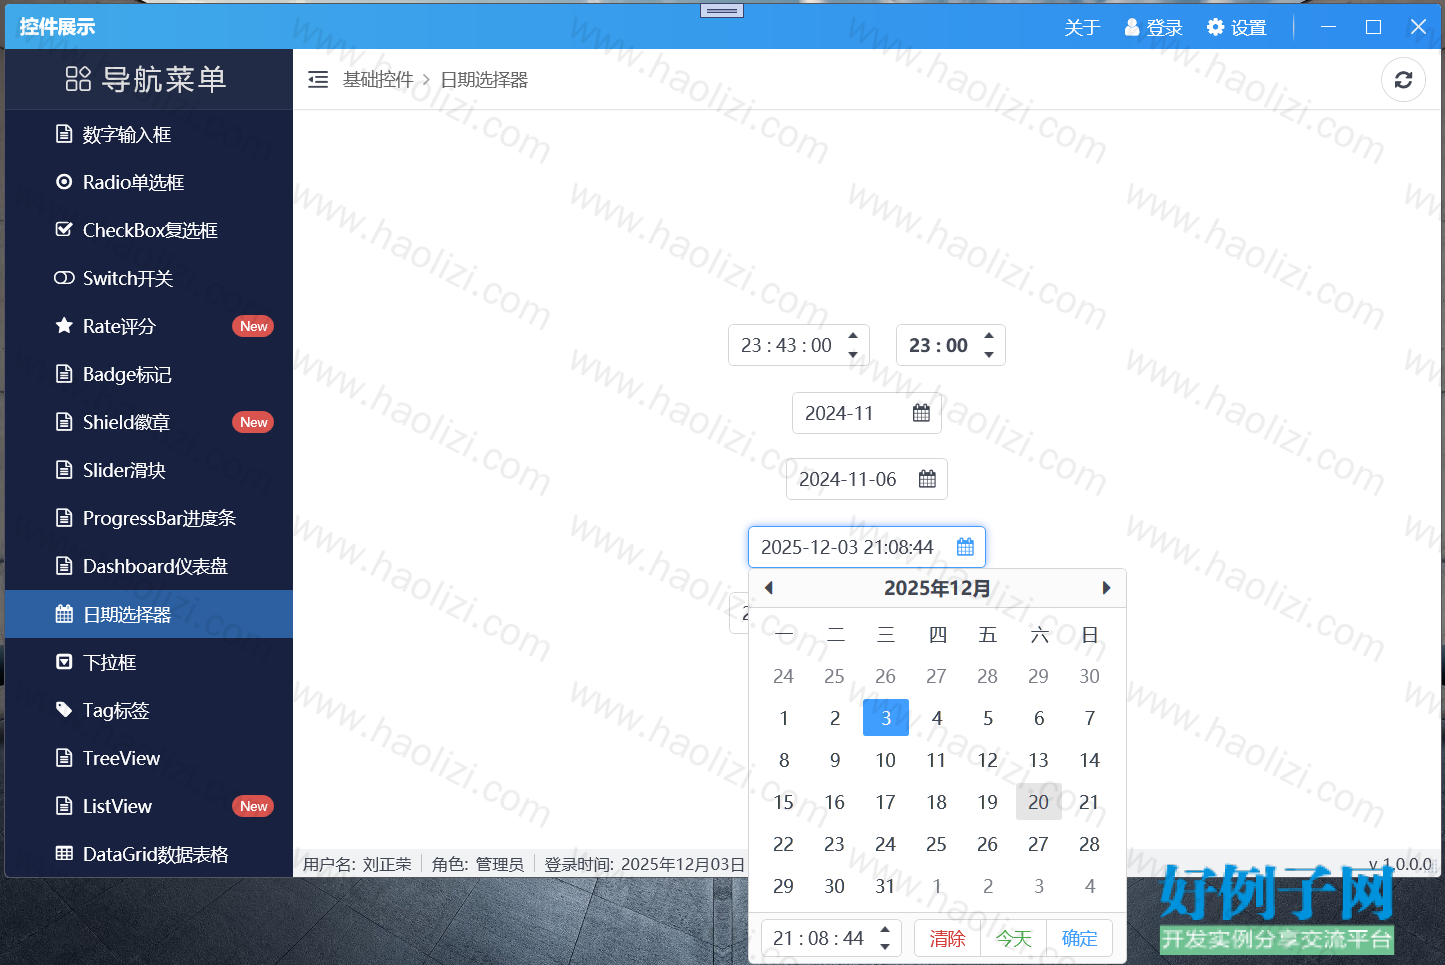Select 日期选择器 menu item

click(149, 614)
